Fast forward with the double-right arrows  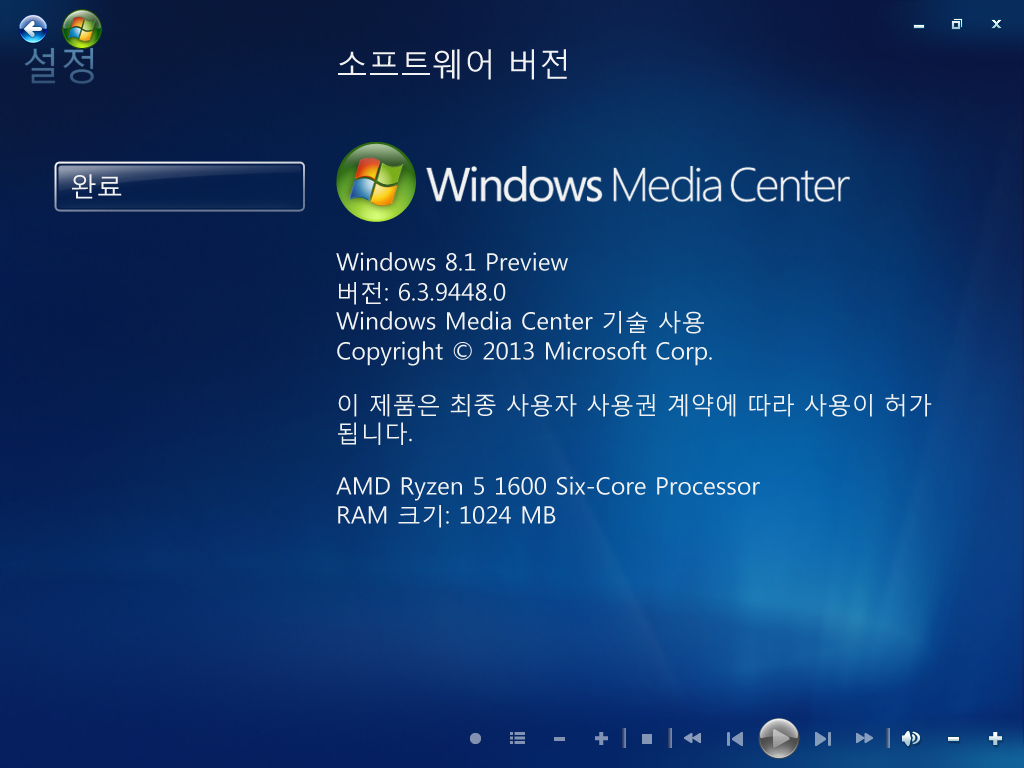coord(864,739)
